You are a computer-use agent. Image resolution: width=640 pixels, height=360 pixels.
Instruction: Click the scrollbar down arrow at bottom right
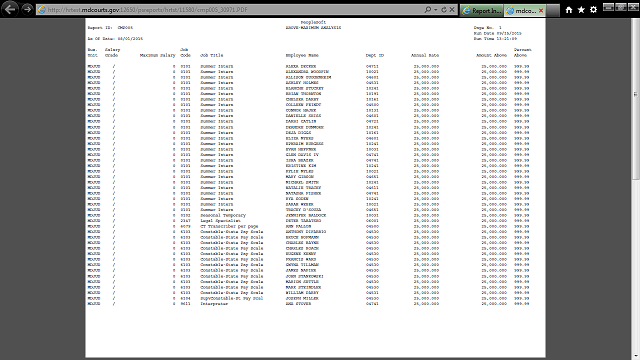tap(636, 357)
